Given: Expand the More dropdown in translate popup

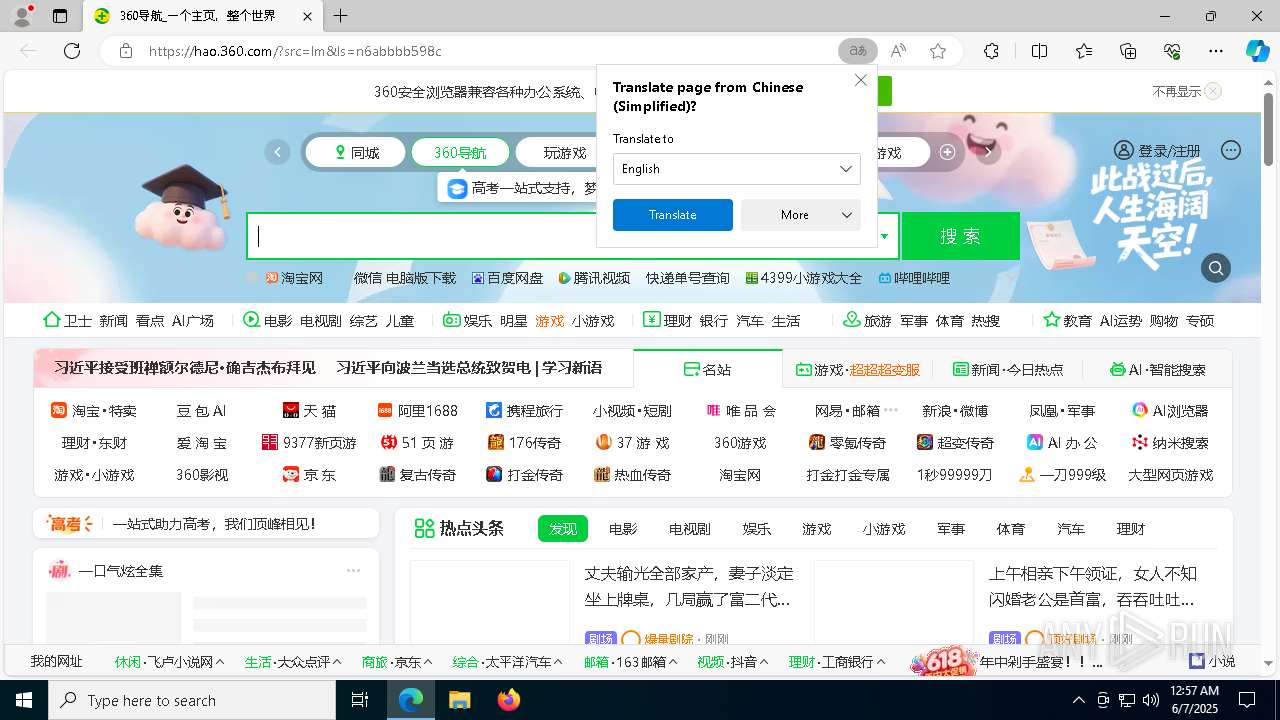Looking at the screenshot, I should (801, 215).
